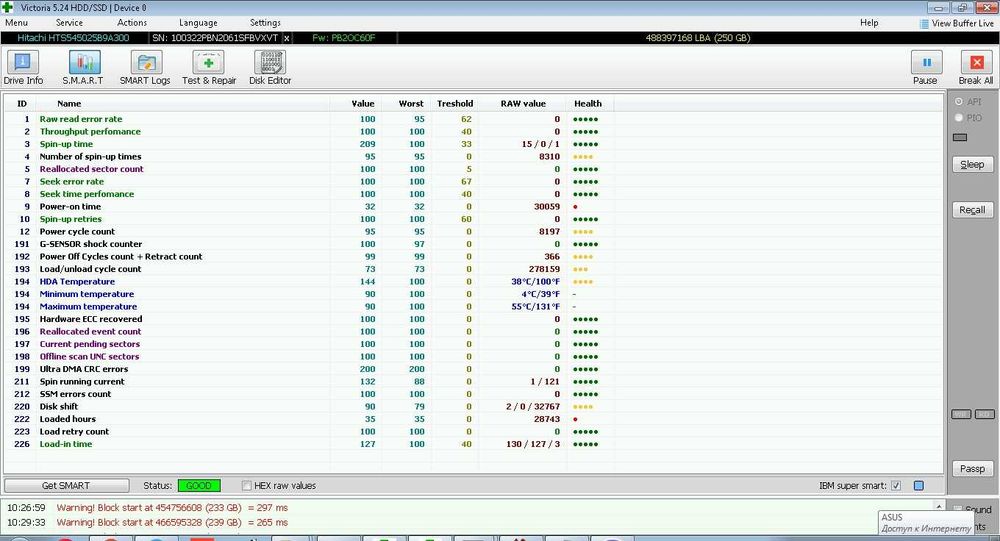Launch the Disk Editor
Image resolution: width=1000 pixels, height=541 pixels.
click(270, 68)
